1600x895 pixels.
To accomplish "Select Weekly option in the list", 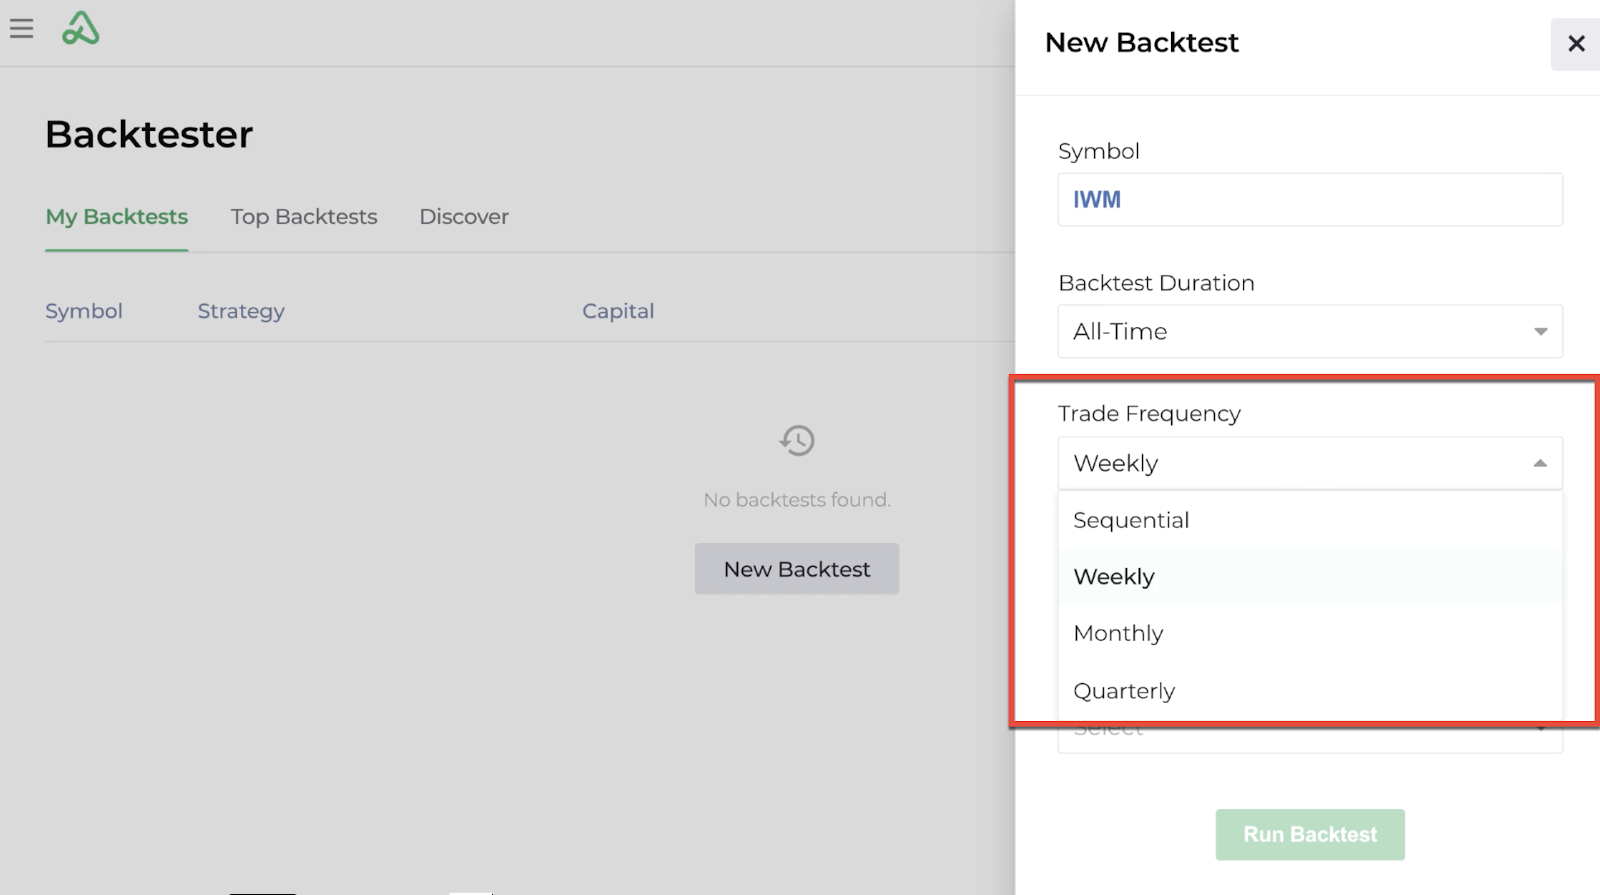I will point(1310,577).
